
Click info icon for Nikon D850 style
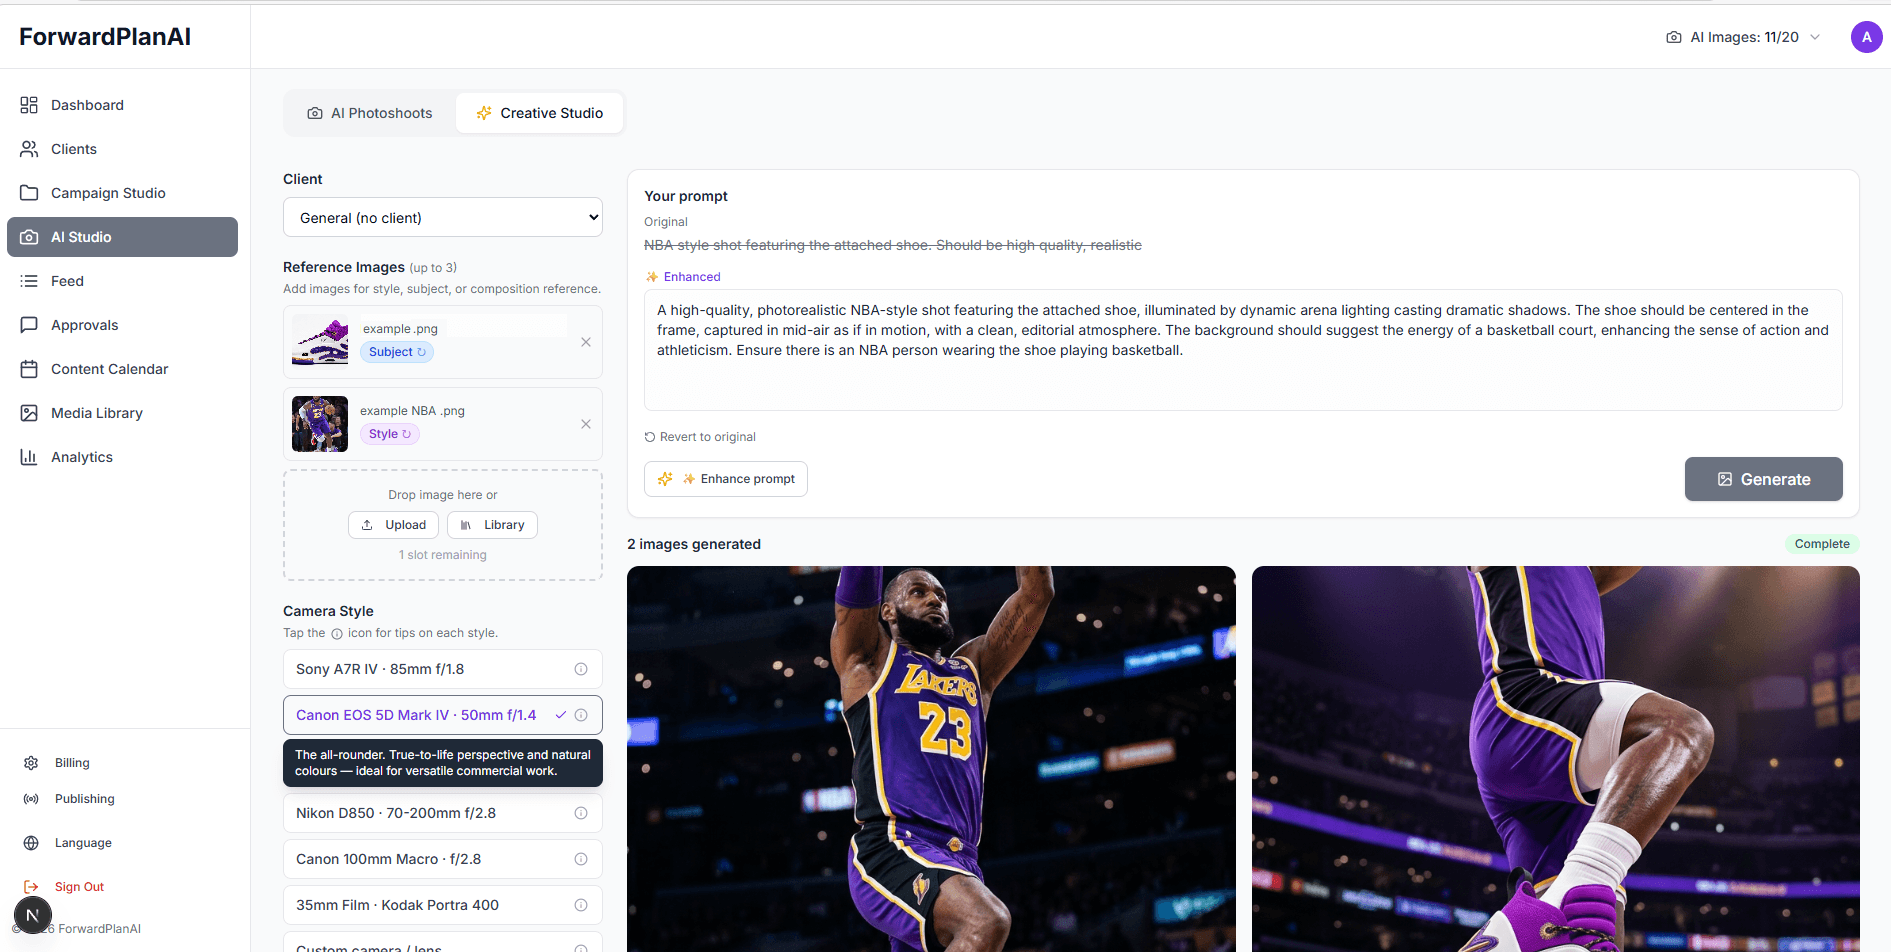pyautogui.click(x=581, y=813)
